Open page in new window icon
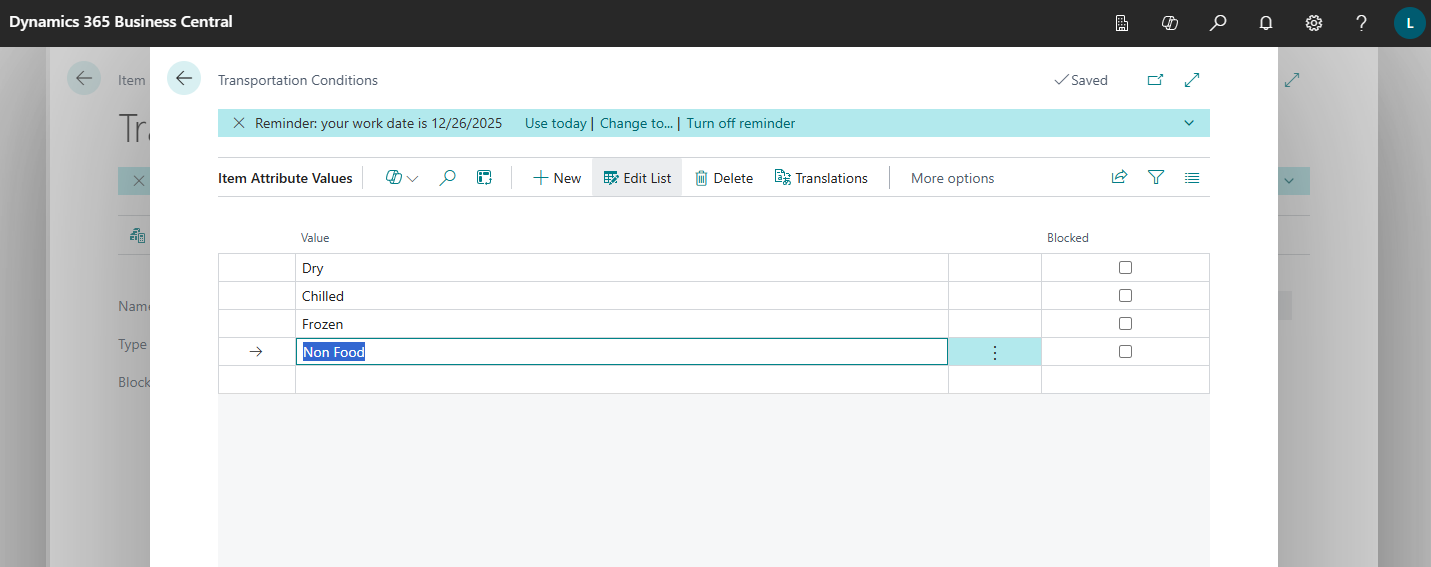The height and width of the screenshot is (567, 1431). (x=1155, y=80)
